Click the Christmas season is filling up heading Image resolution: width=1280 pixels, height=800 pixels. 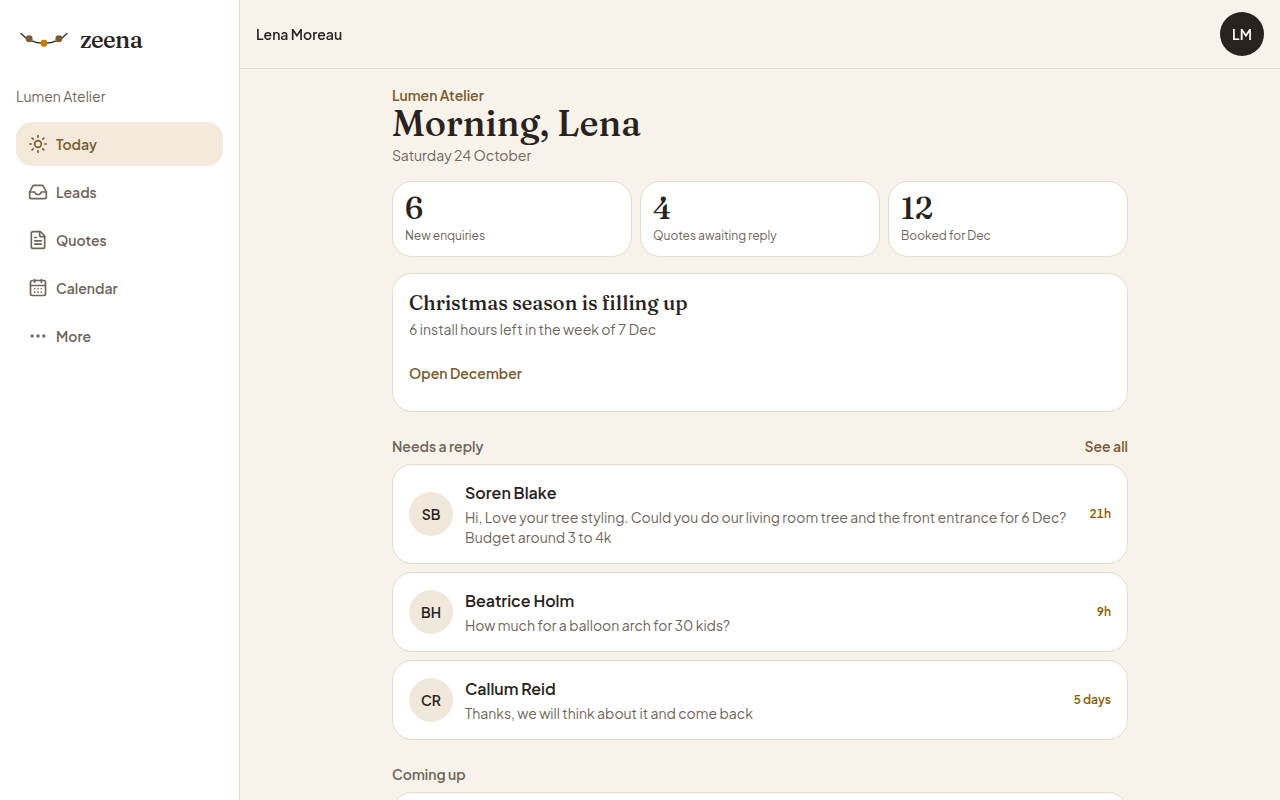548,303
